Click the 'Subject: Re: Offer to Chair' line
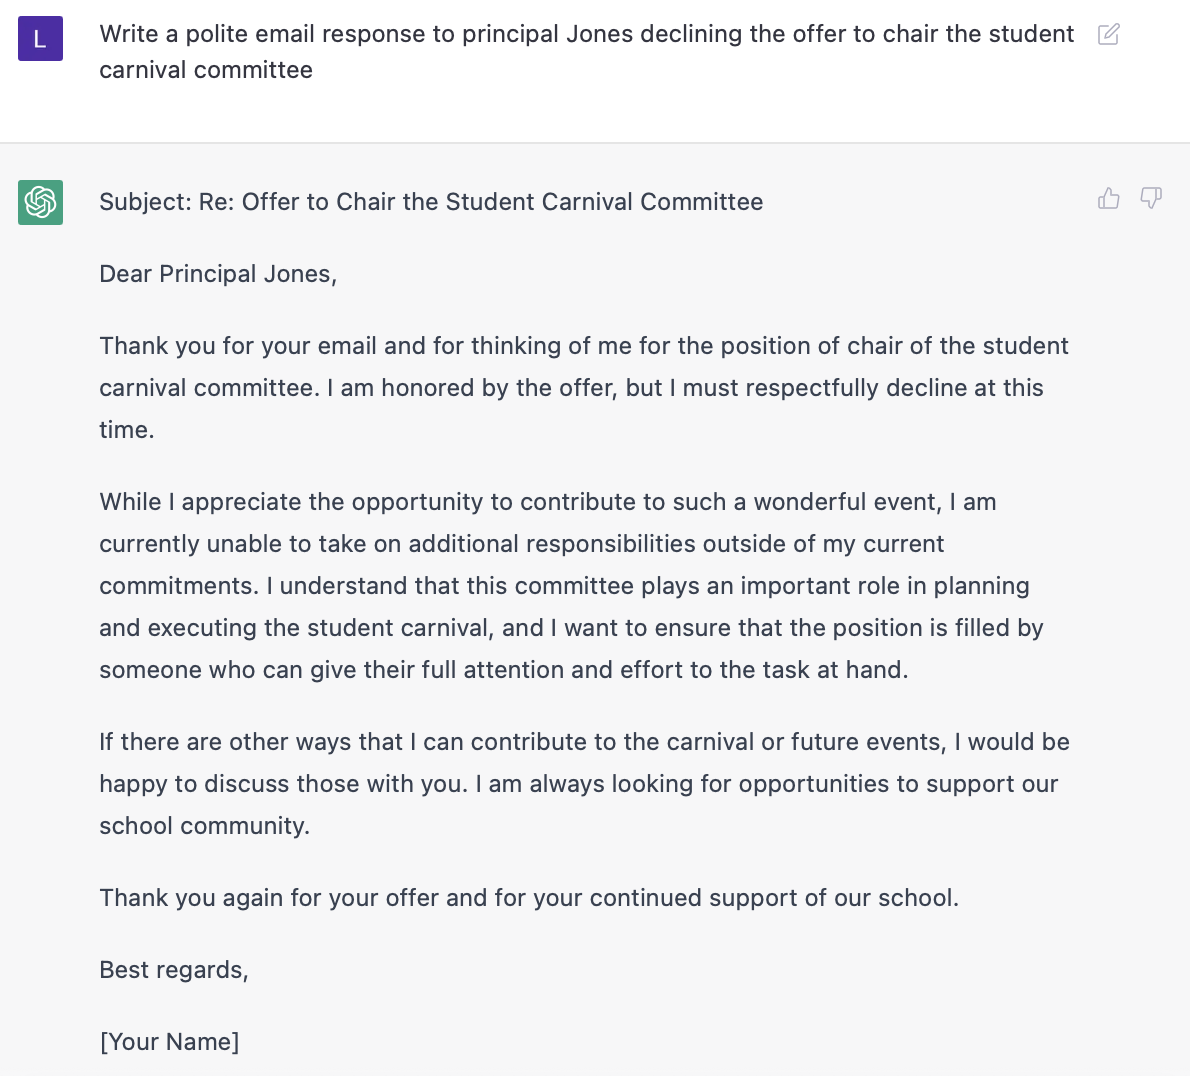The image size is (1190, 1076). pyautogui.click(x=431, y=202)
